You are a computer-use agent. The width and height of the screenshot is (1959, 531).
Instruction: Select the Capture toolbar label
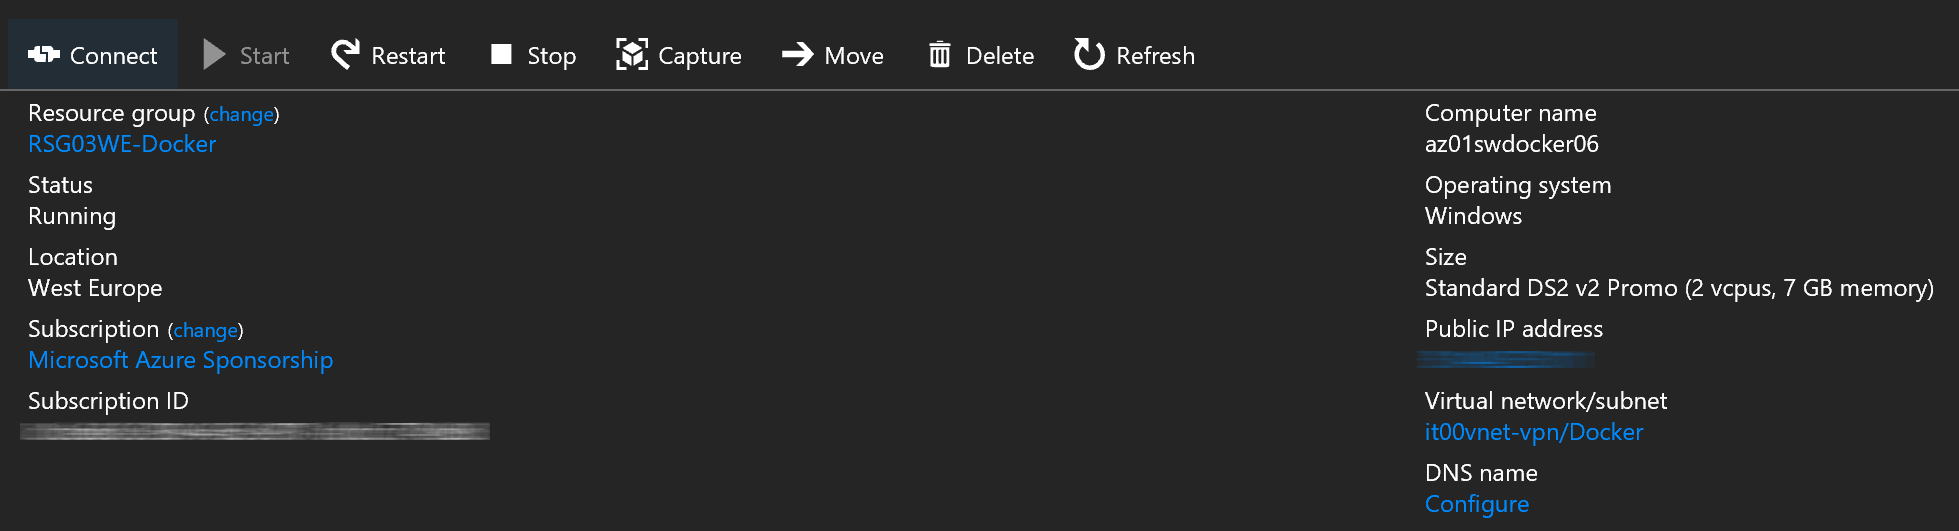click(x=700, y=56)
